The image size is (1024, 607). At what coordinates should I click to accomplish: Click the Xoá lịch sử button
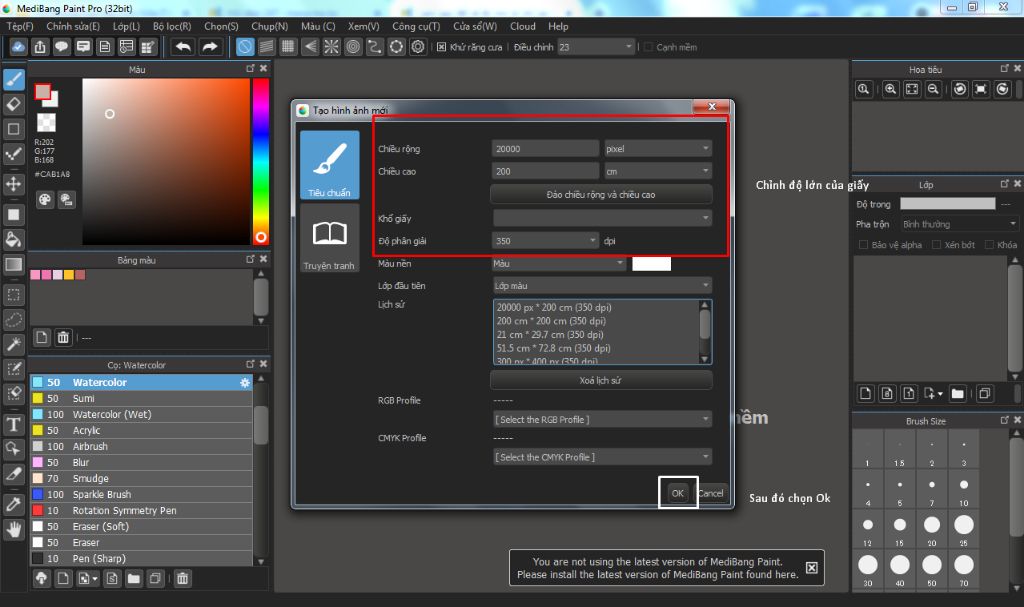[601, 380]
